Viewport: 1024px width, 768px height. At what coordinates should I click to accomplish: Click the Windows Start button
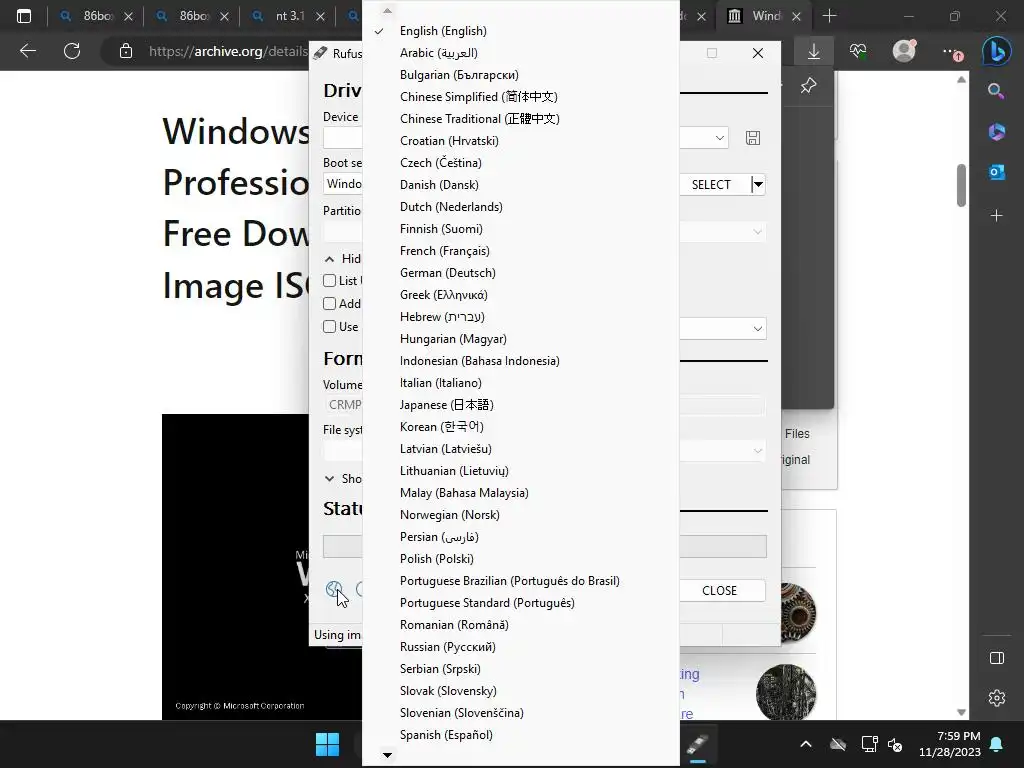click(x=327, y=744)
